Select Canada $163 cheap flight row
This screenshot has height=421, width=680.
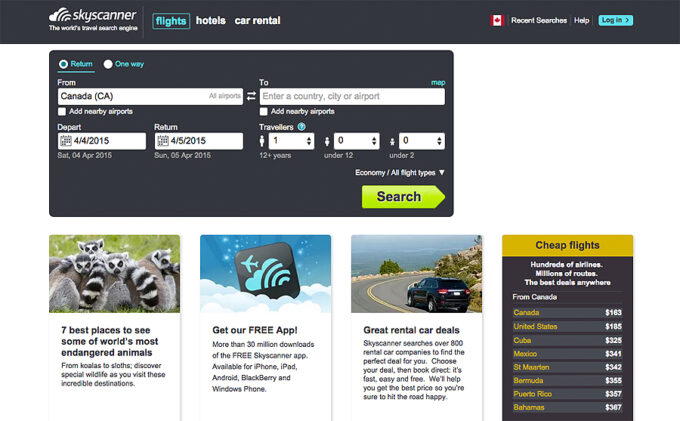(567, 313)
